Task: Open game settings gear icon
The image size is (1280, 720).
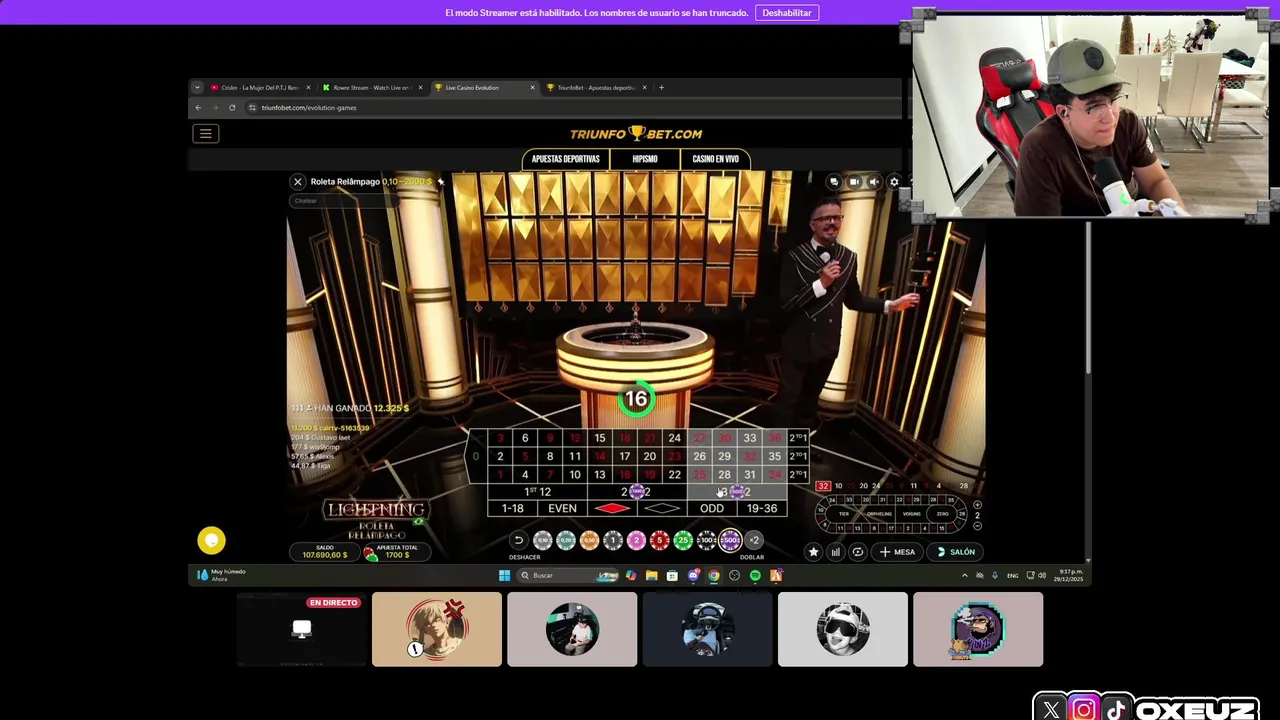Action: click(x=894, y=182)
